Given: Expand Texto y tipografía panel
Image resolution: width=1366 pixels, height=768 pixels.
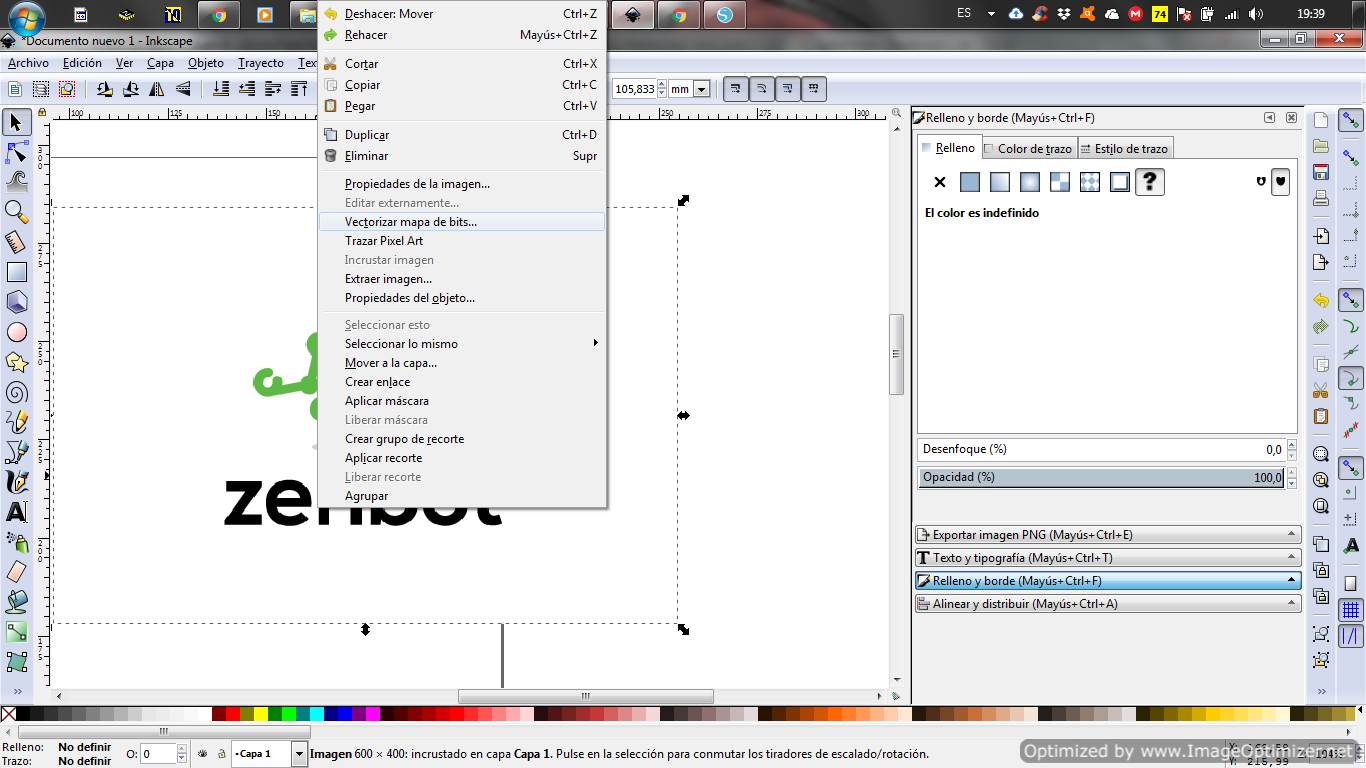Looking at the screenshot, I should click(x=1108, y=558).
